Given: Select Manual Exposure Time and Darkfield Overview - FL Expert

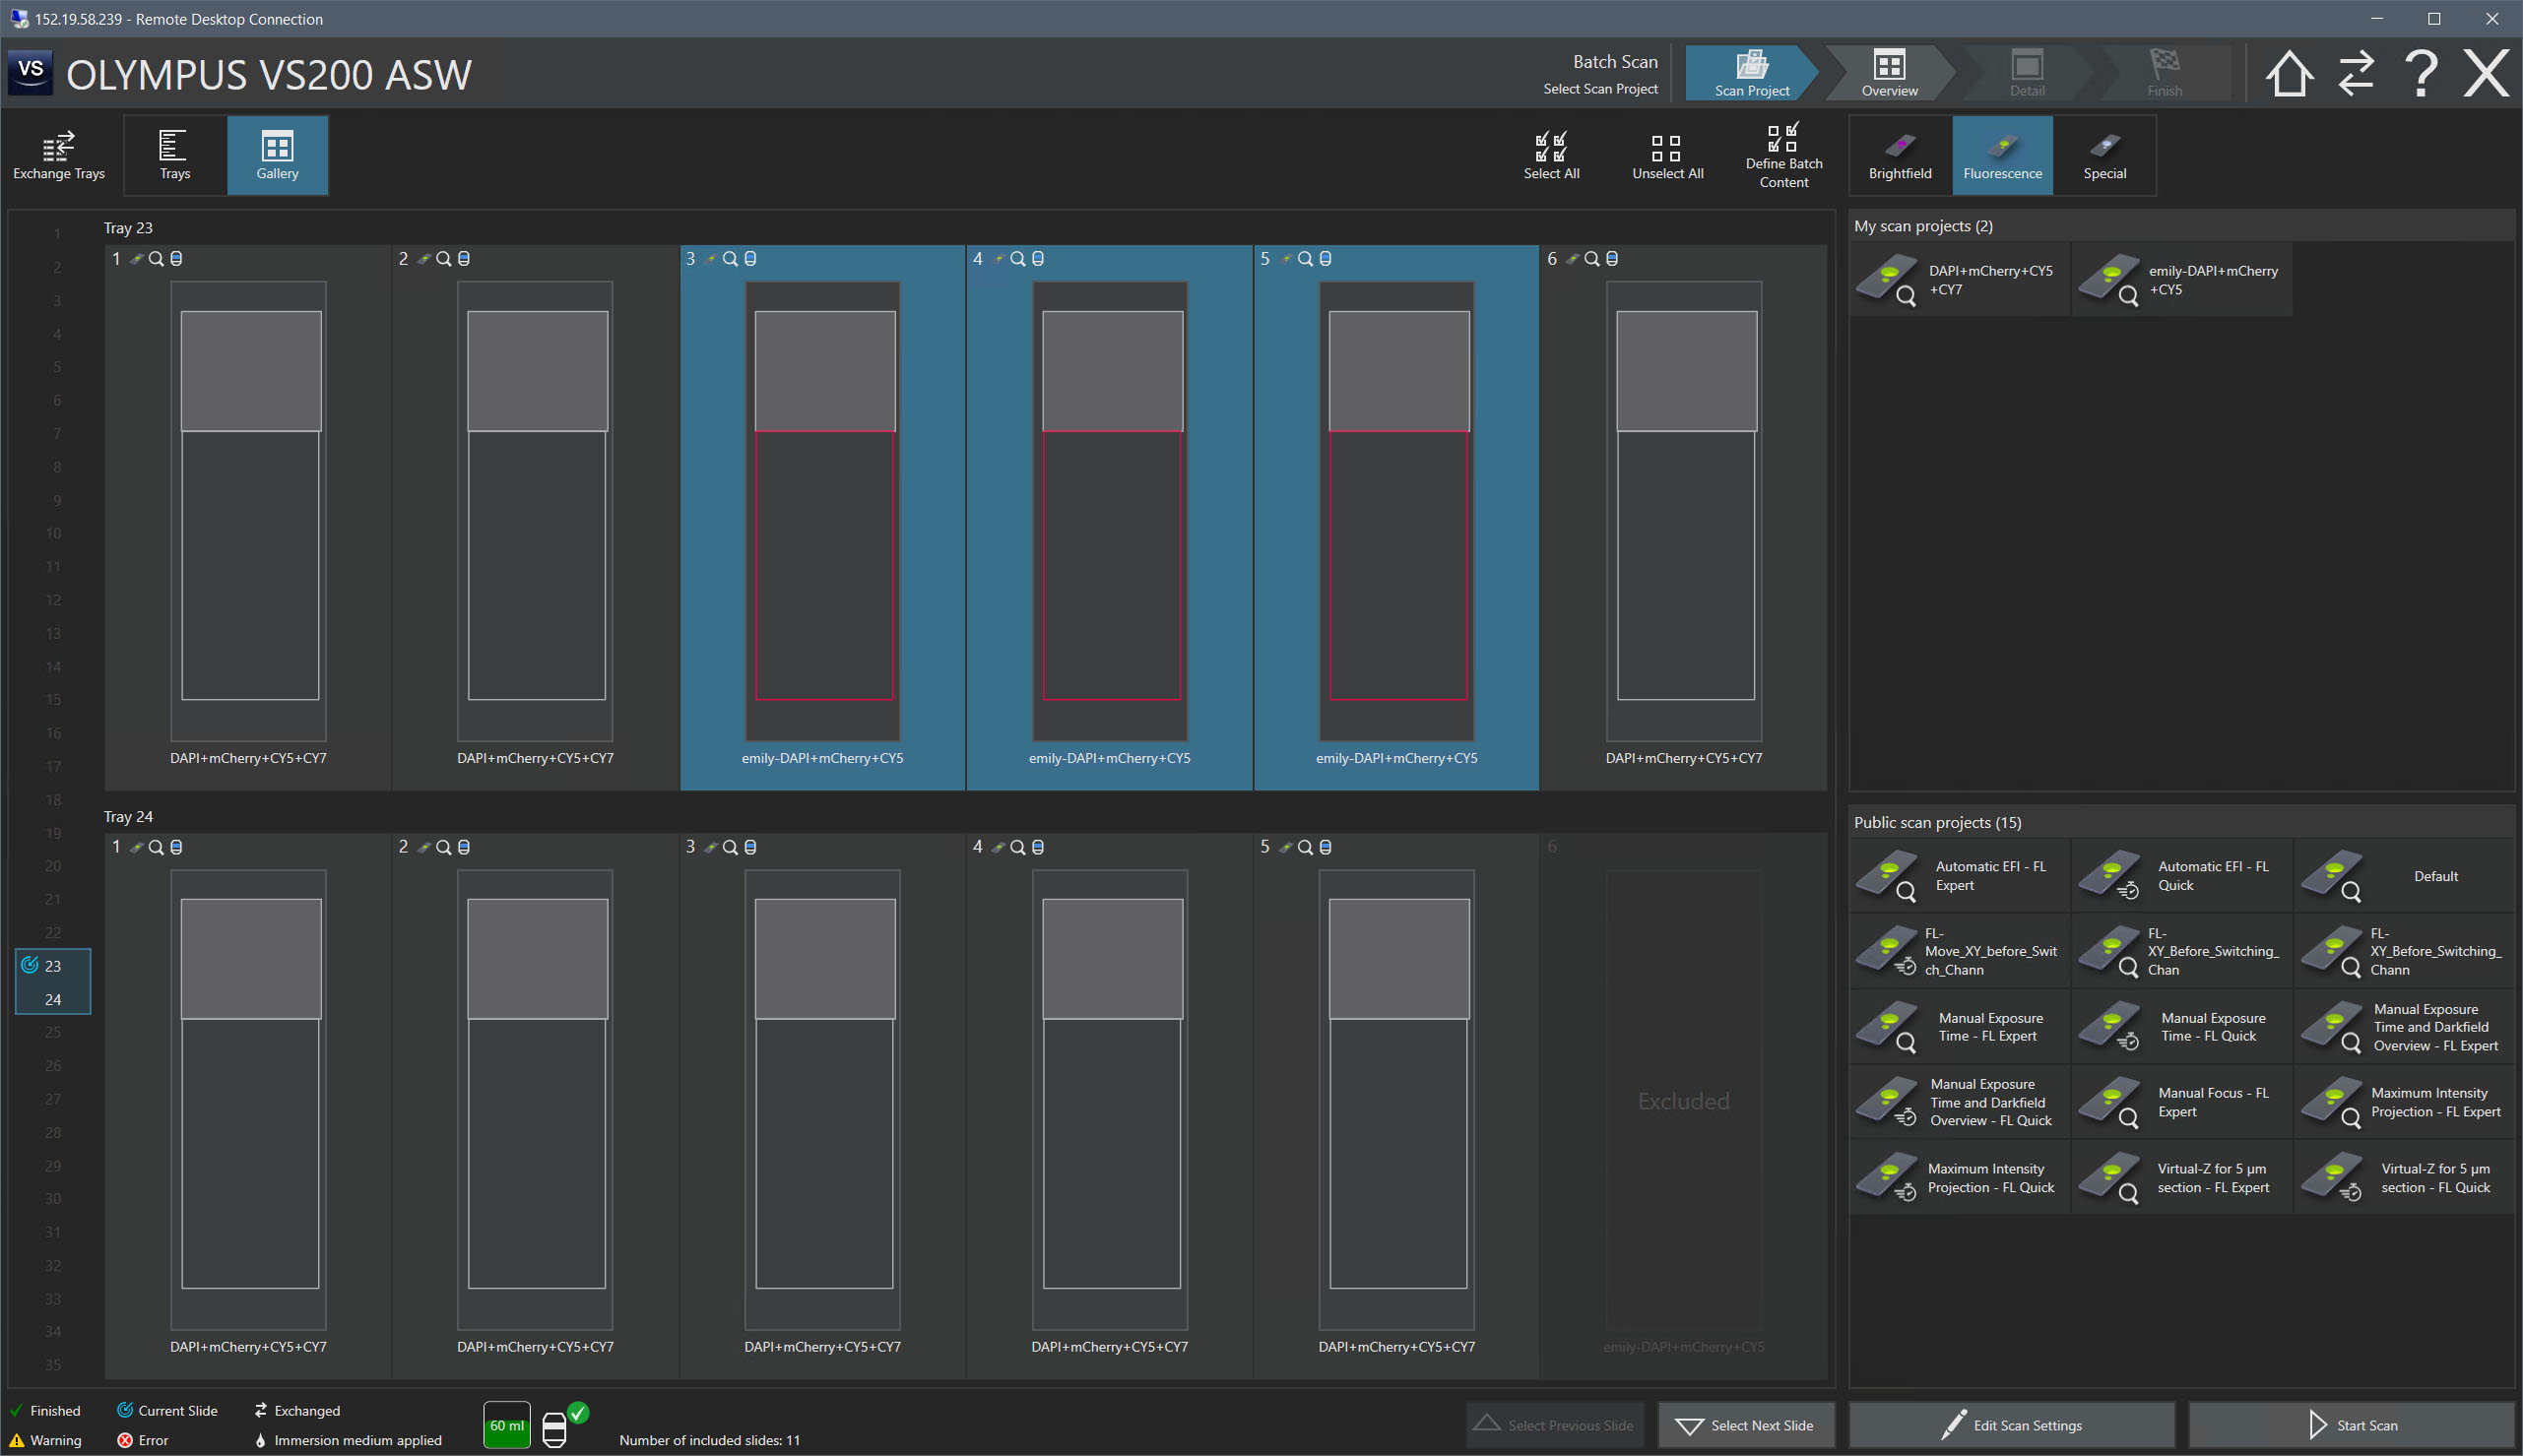Looking at the screenshot, I should pyautogui.click(x=2404, y=1027).
